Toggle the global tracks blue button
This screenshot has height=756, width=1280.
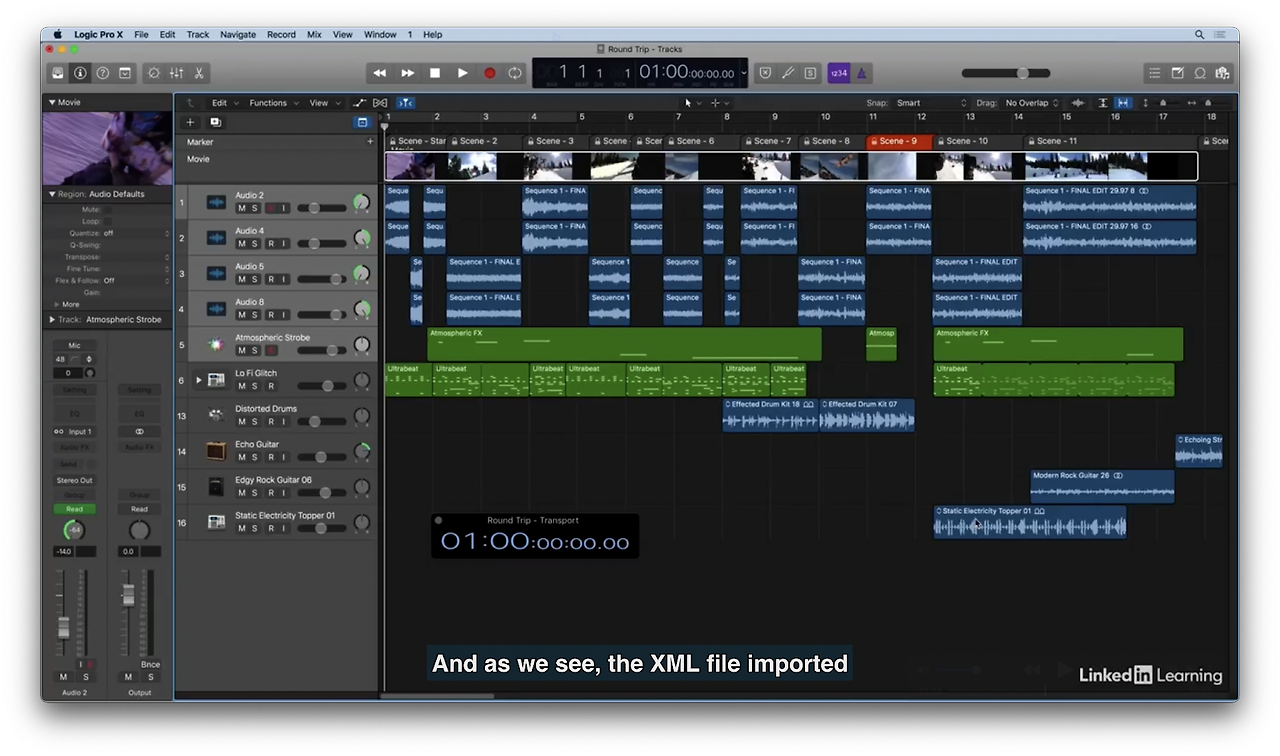362,122
